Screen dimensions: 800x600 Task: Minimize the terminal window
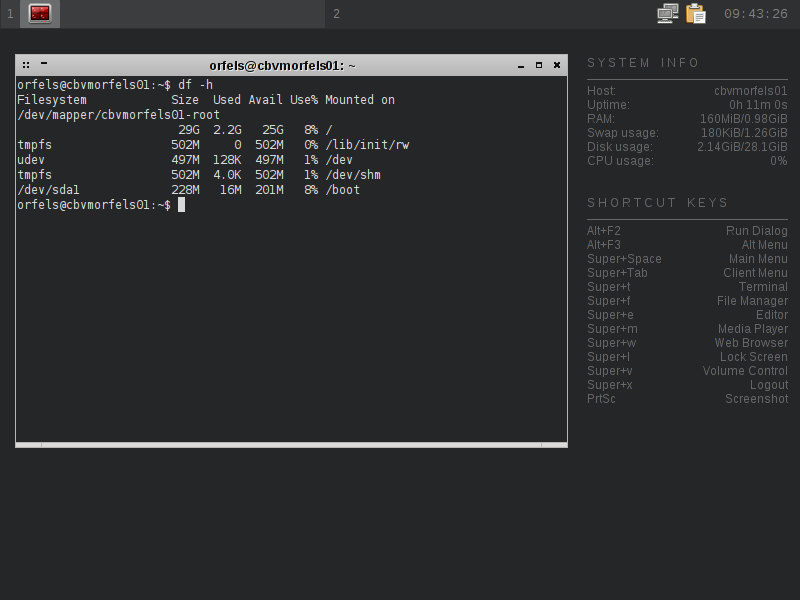521,66
